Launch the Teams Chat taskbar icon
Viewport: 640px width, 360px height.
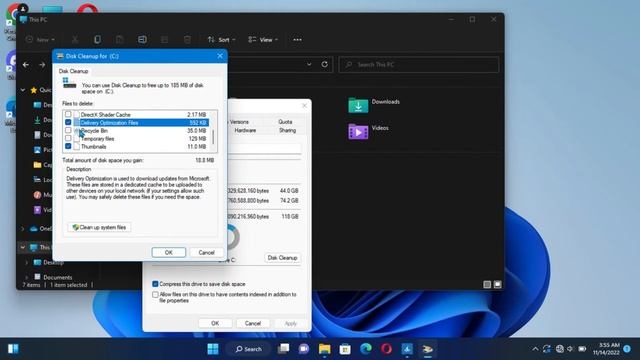click(304, 349)
